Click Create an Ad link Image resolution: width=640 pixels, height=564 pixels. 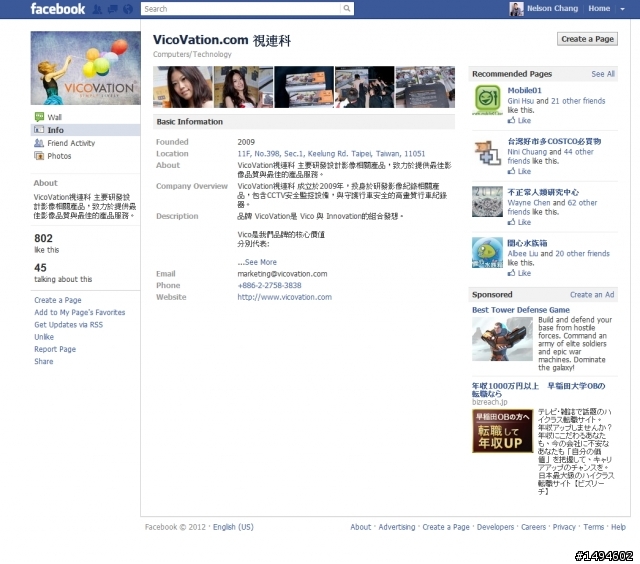coord(592,295)
